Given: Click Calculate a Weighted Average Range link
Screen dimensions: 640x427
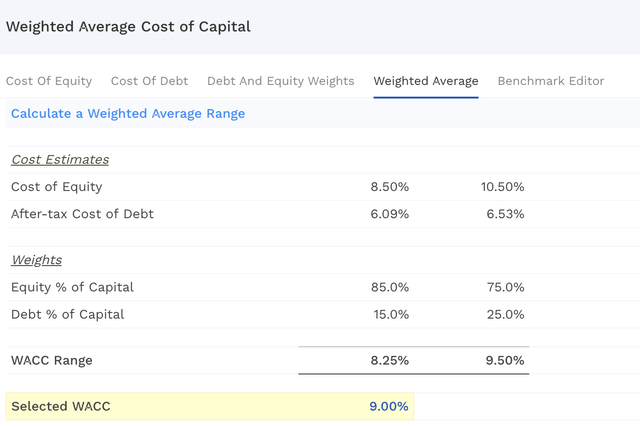Looking at the screenshot, I should tap(128, 114).
